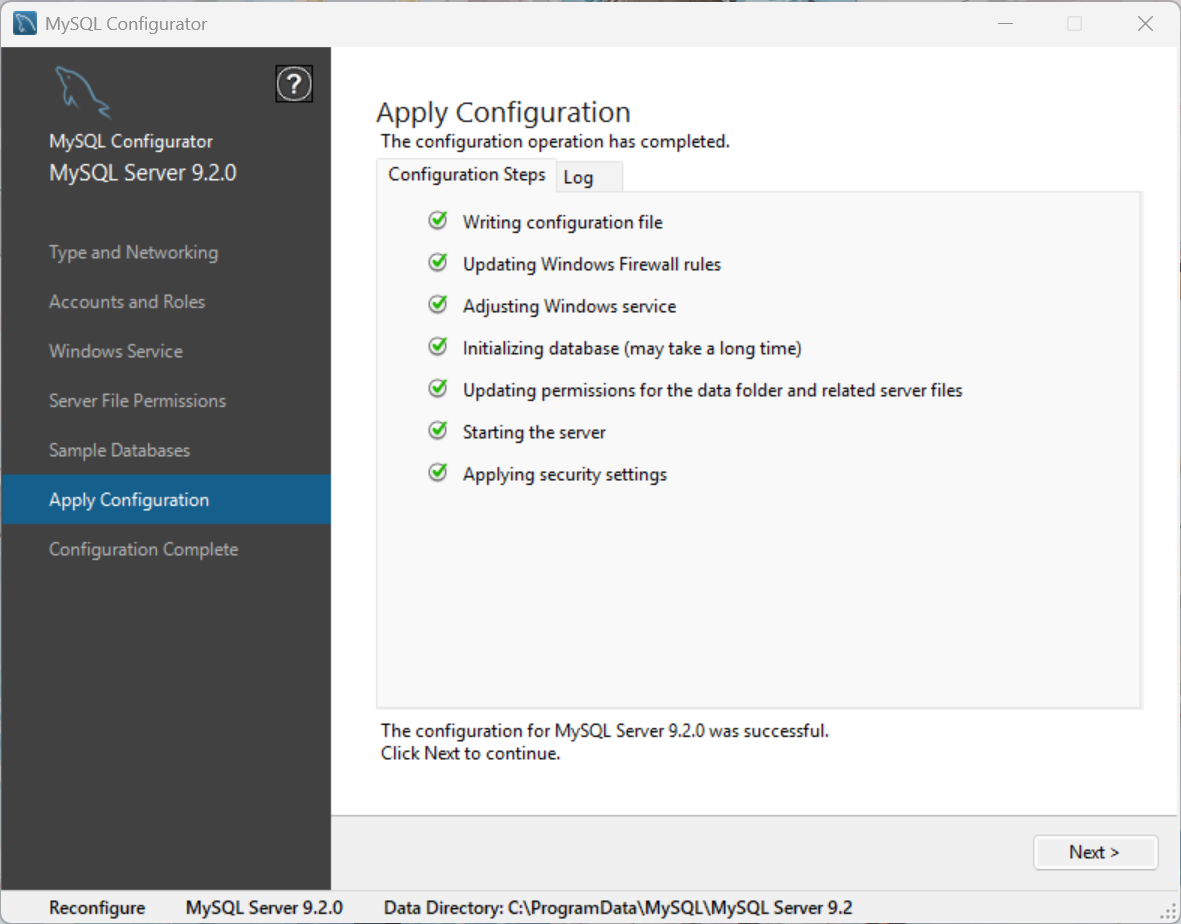Click the 'MySQL Configurator' sidebar title text
The width and height of the screenshot is (1181, 924).
tap(130, 142)
